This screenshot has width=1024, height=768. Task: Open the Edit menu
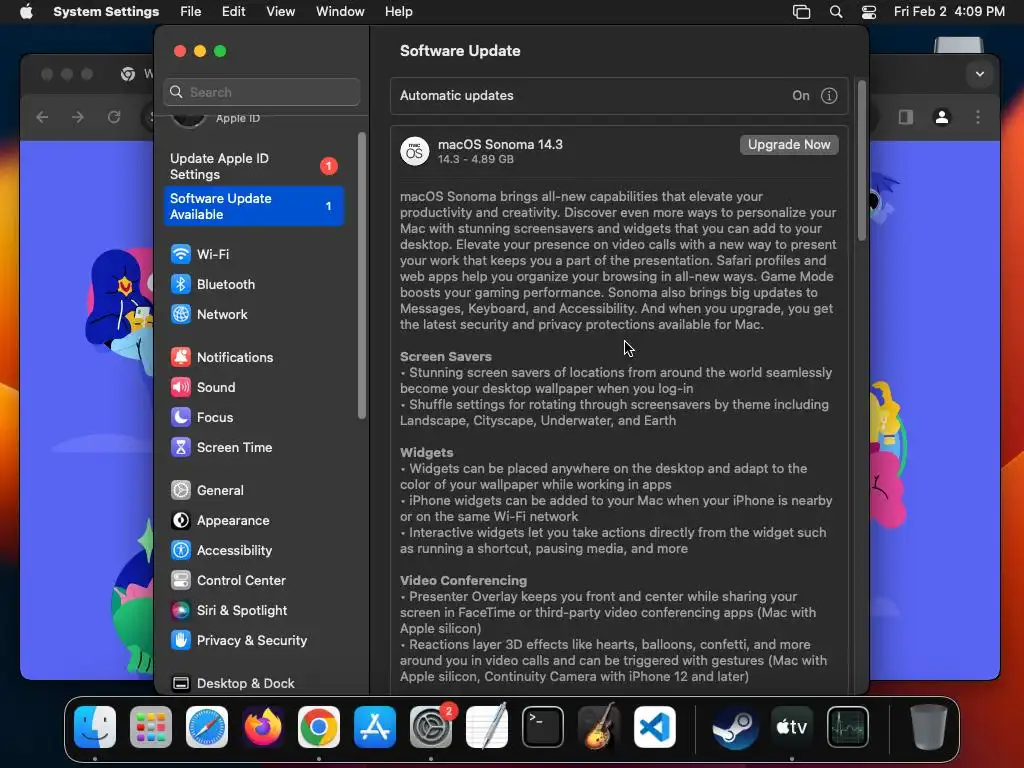(x=233, y=12)
